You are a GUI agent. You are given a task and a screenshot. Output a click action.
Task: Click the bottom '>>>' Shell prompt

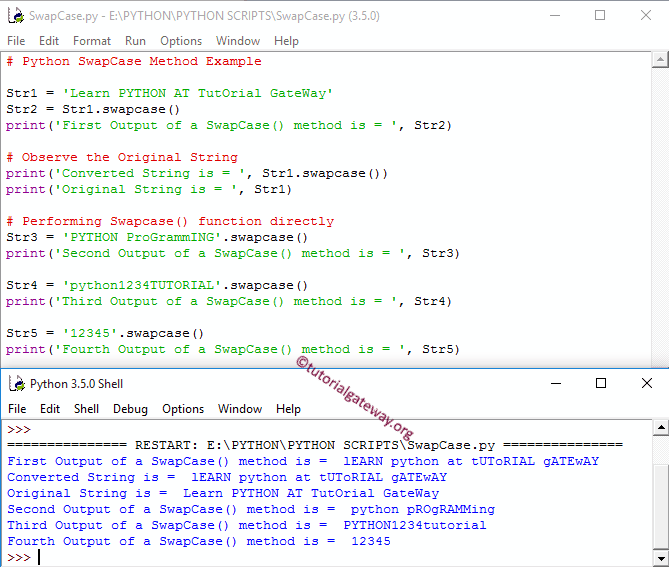(19, 558)
